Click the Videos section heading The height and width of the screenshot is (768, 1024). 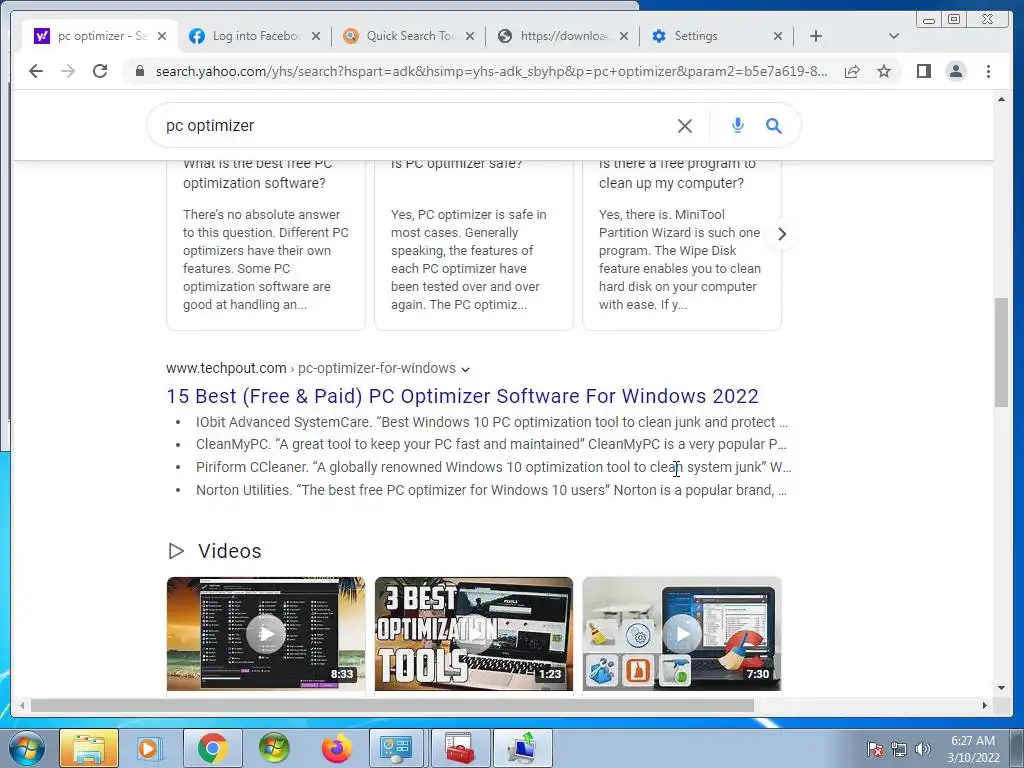[x=229, y=551]
